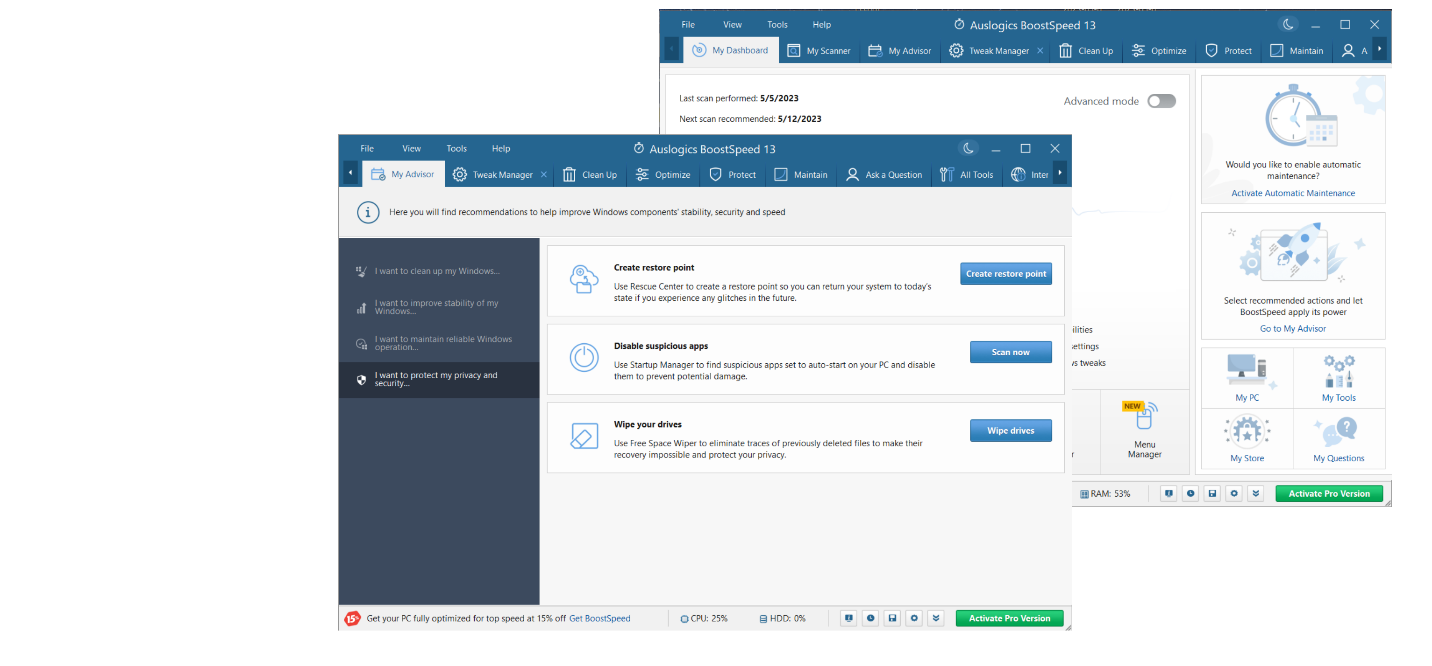Switch to My Dashboard tab in the back window
The image size is (1432, 666).
[x=731, y=50]
